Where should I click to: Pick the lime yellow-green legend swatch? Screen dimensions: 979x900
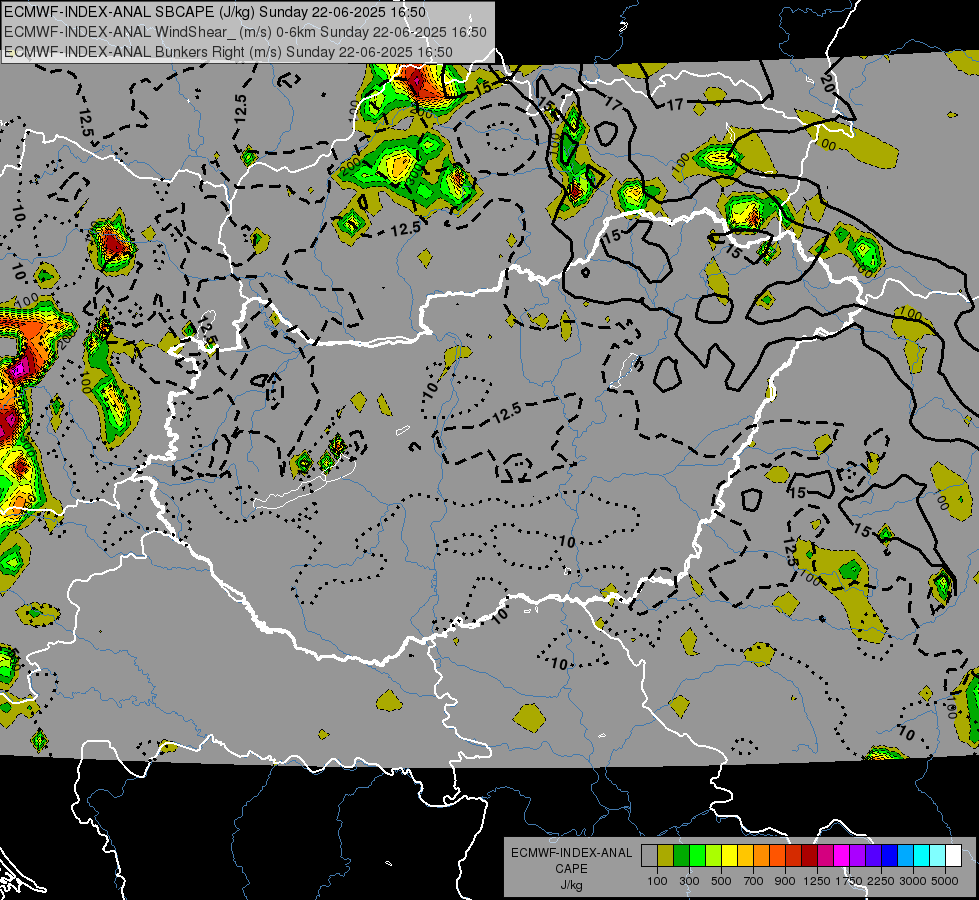click(x=714, y=856)
